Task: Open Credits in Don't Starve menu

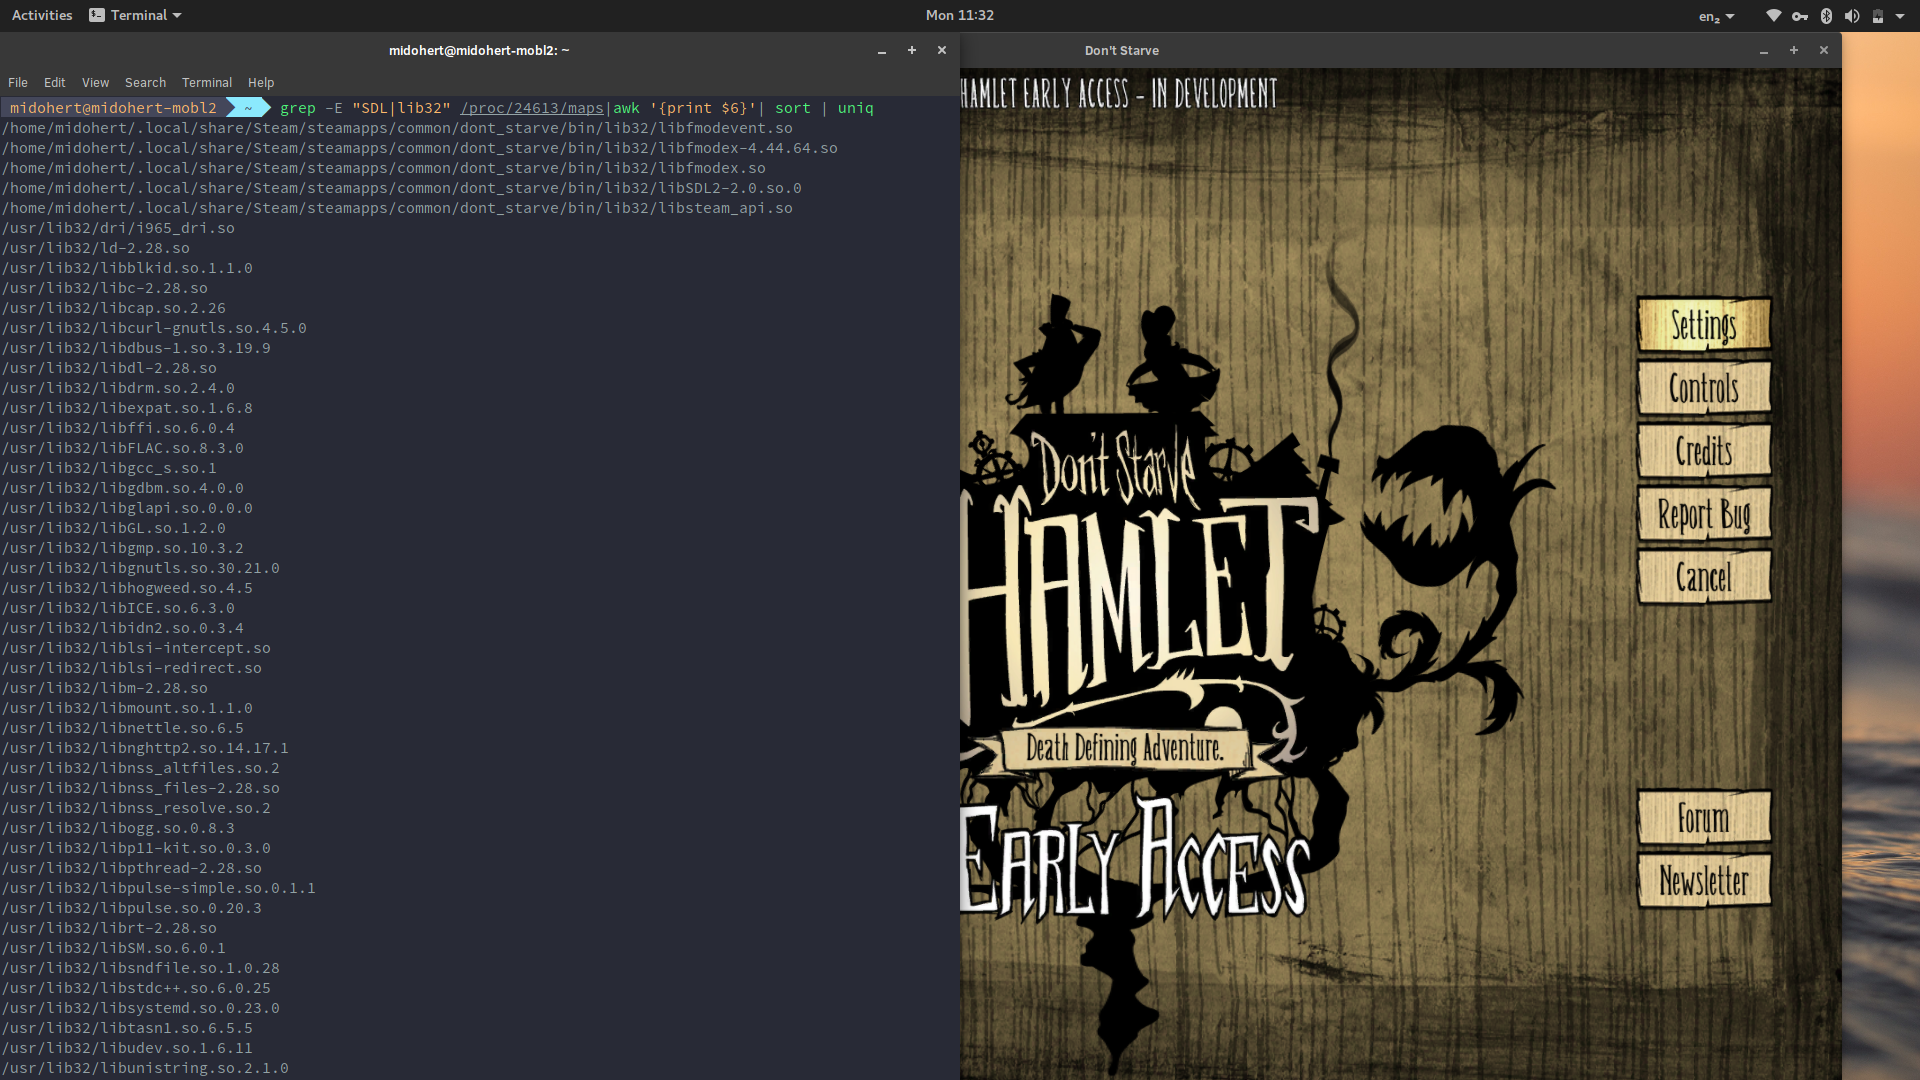Action: point(1704,451)
